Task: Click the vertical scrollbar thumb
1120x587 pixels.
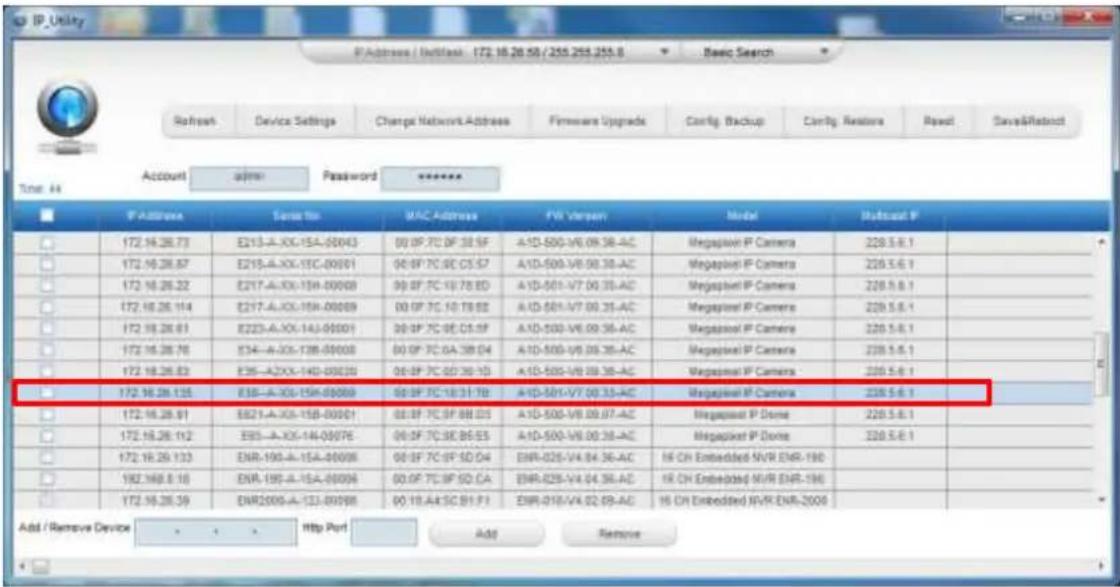Action: coord(1101,364)
